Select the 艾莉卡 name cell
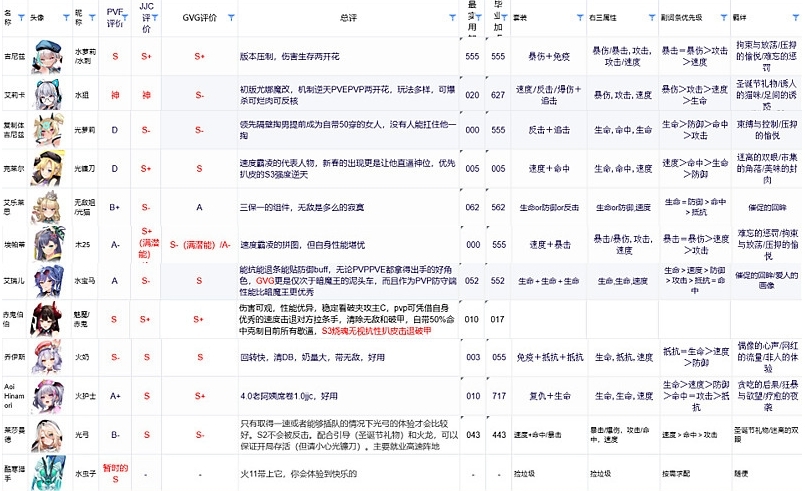 14,96
